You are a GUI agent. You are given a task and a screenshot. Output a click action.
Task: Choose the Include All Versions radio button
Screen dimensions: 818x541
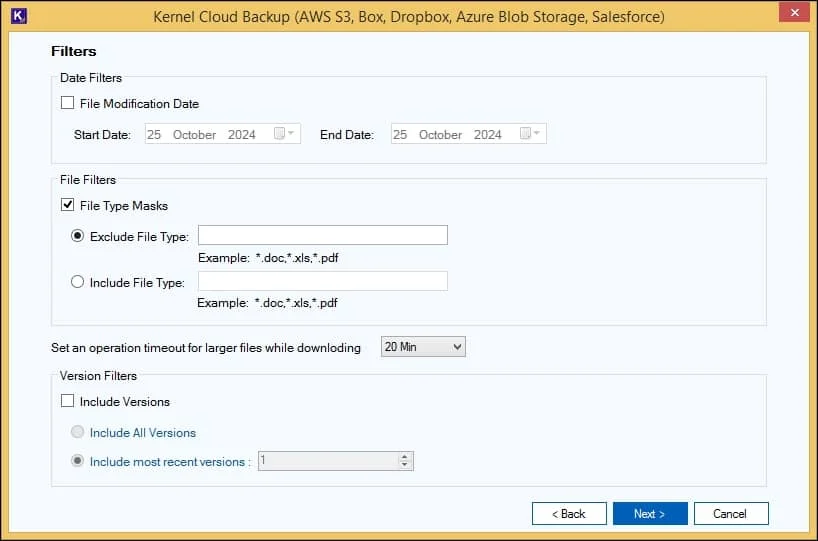(x=77, y=431)
